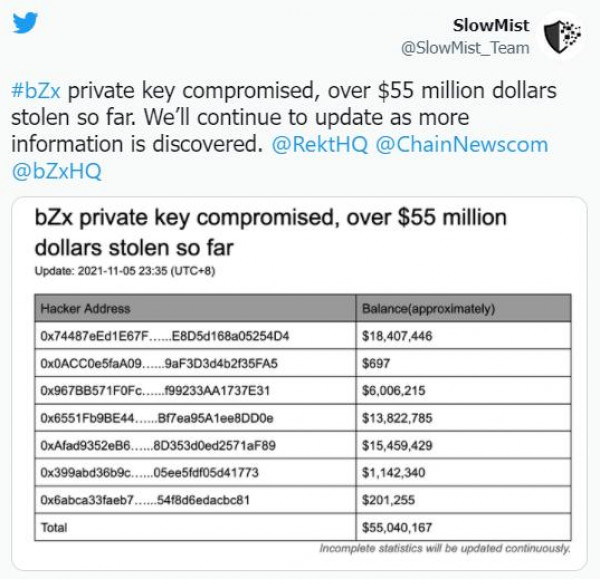The height and width of the screenshot is (579, 600).
Task: Select the address 0x967BB571F0Fc row
Action: tap(303, 390)
